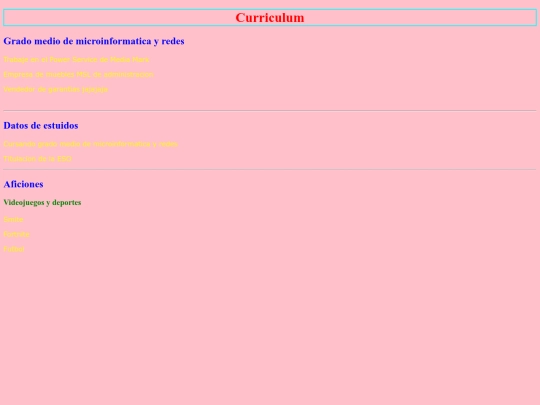The height and width of the screenshot is (405, 540).
Task: Click the line 'Vendedor de garantias jajajaja'
Action: [x=56, y=89]
